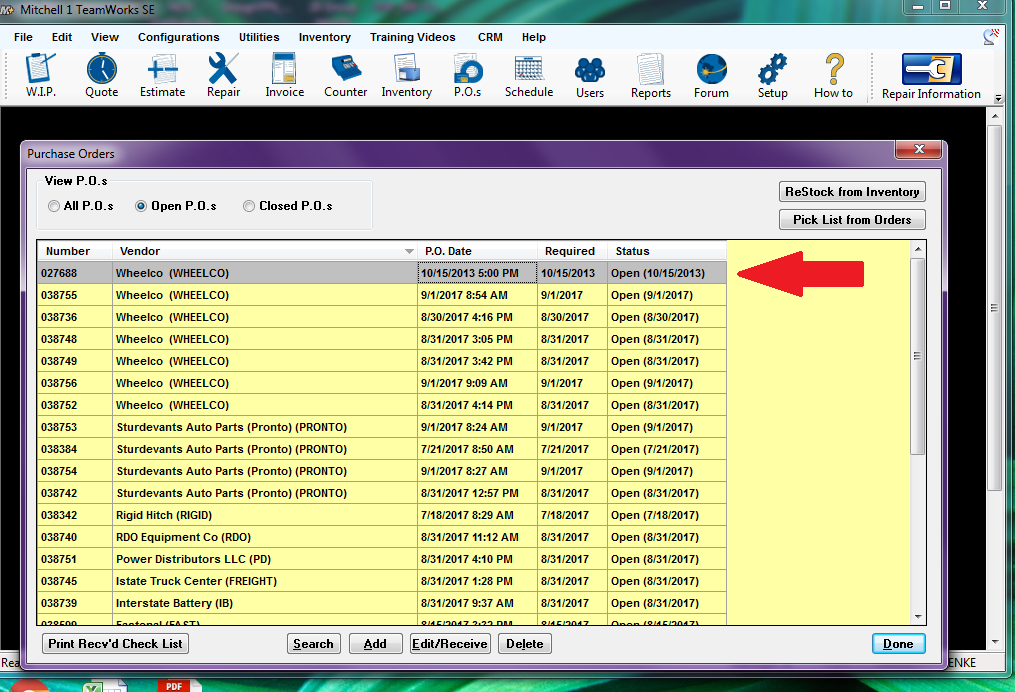Open the Training Videos menu
This screenshot has width=1015, height=692.
412,37
